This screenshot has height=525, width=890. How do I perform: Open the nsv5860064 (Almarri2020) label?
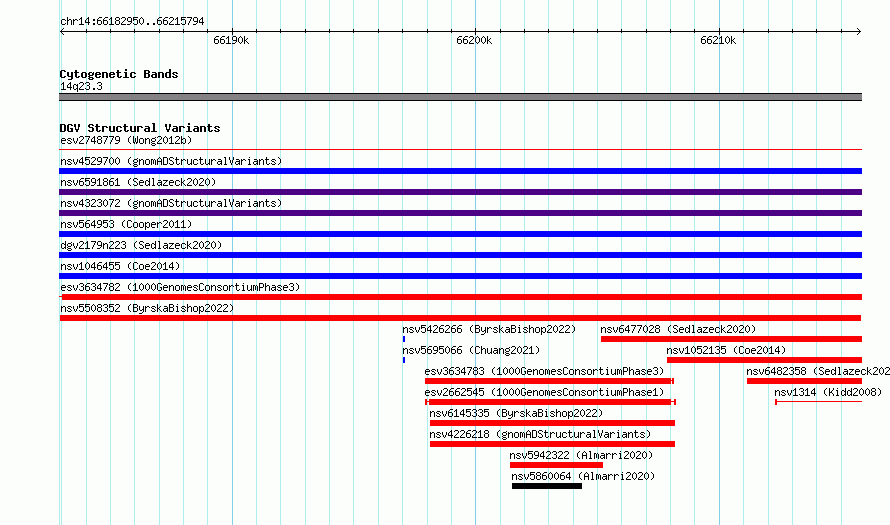coord(583,476)
